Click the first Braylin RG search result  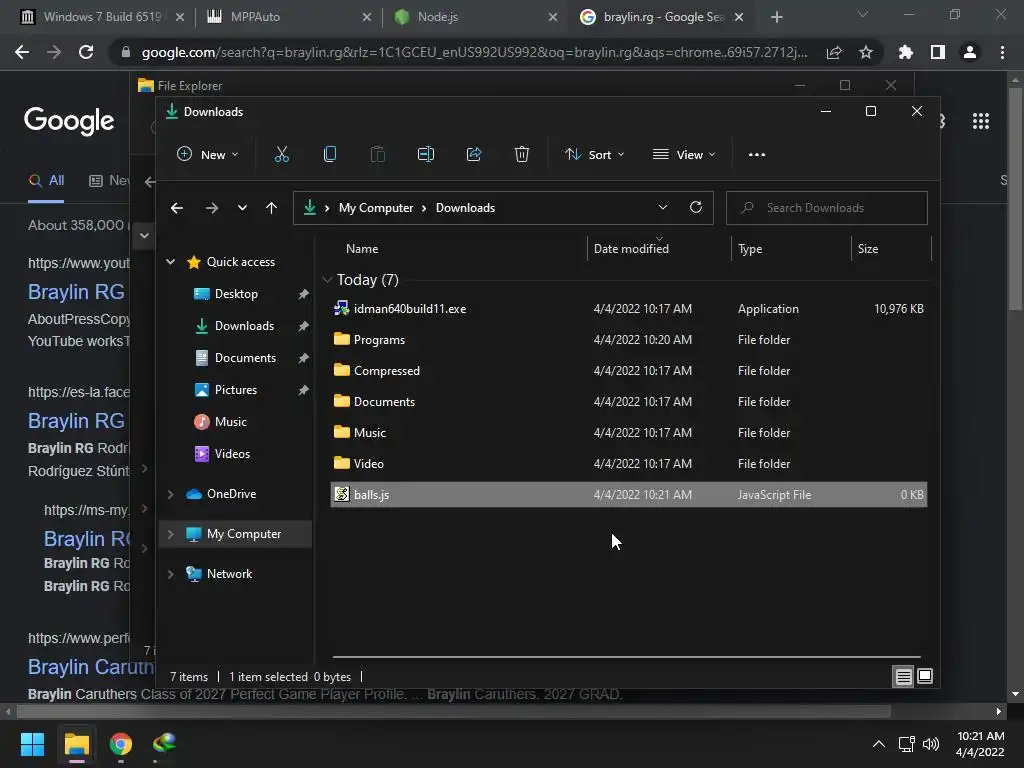[76, 292]
